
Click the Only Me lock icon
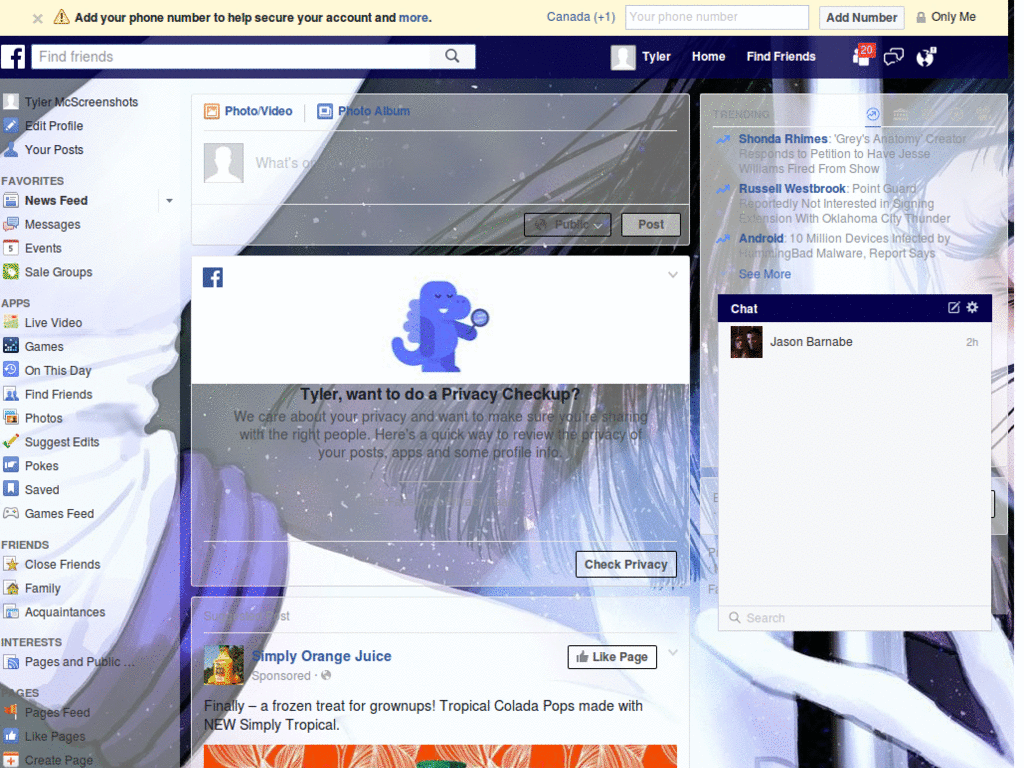pos(921,18)
